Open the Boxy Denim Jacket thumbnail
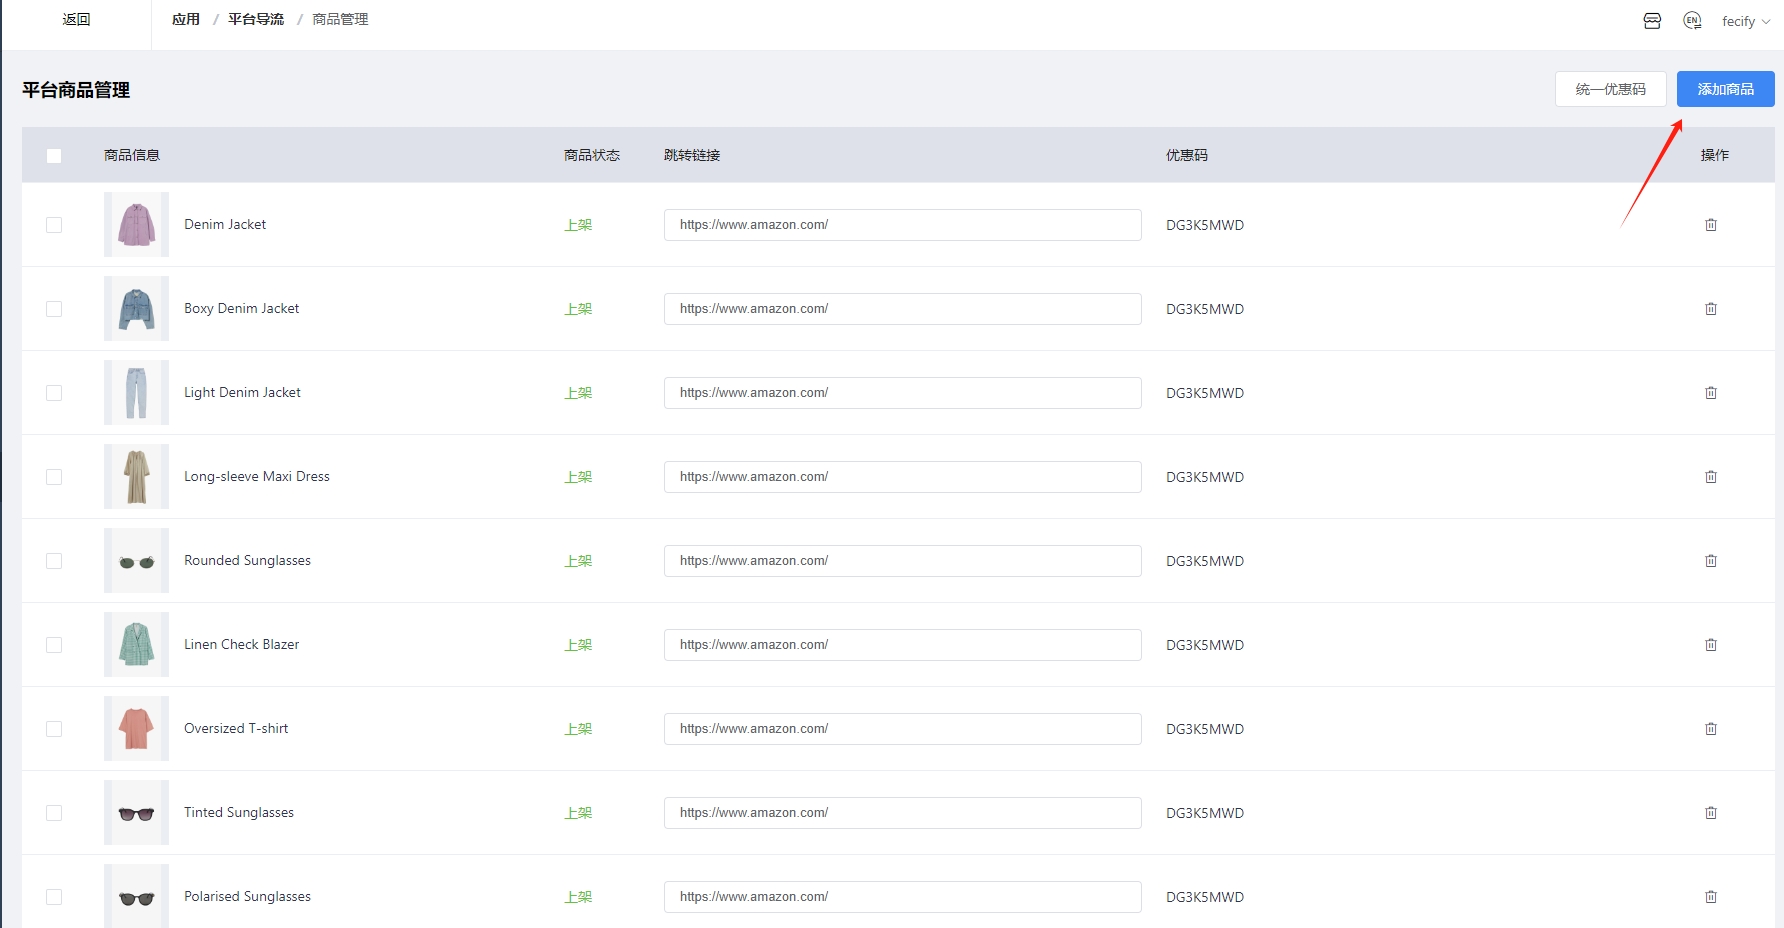This screenshot has height=928, width=1784. (x=136, y=309)
